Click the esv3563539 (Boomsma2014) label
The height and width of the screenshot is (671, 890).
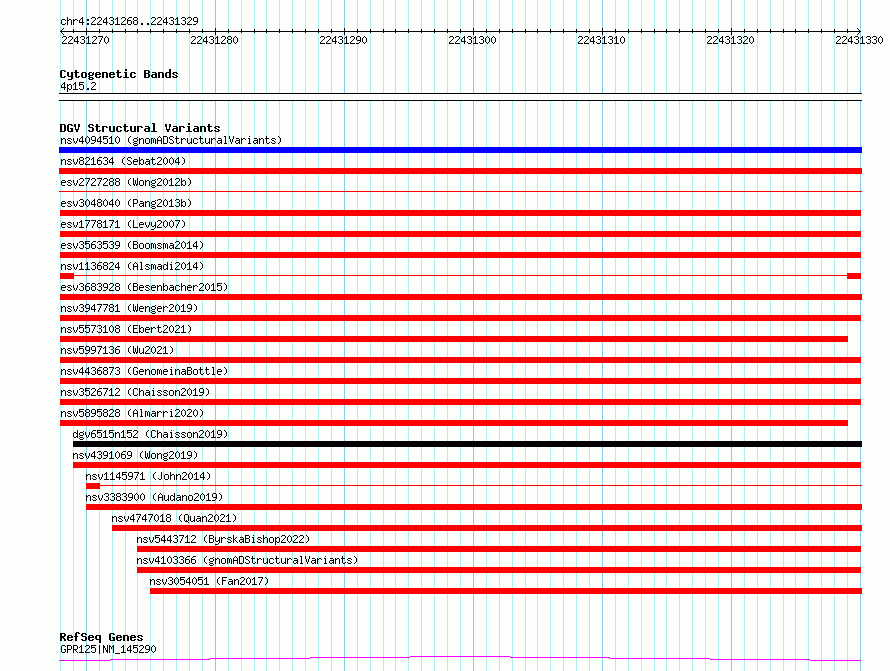(x=132, y=245)
